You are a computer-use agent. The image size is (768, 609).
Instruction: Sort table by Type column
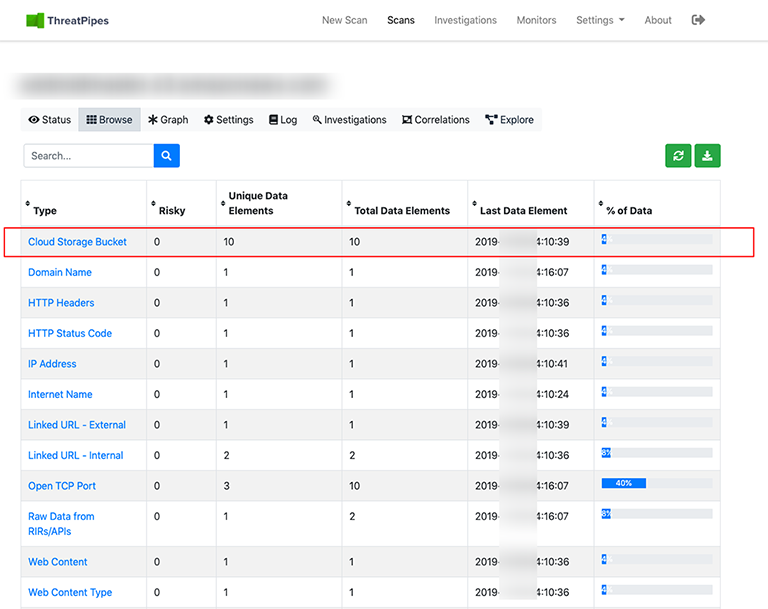(x=44, y=211)
